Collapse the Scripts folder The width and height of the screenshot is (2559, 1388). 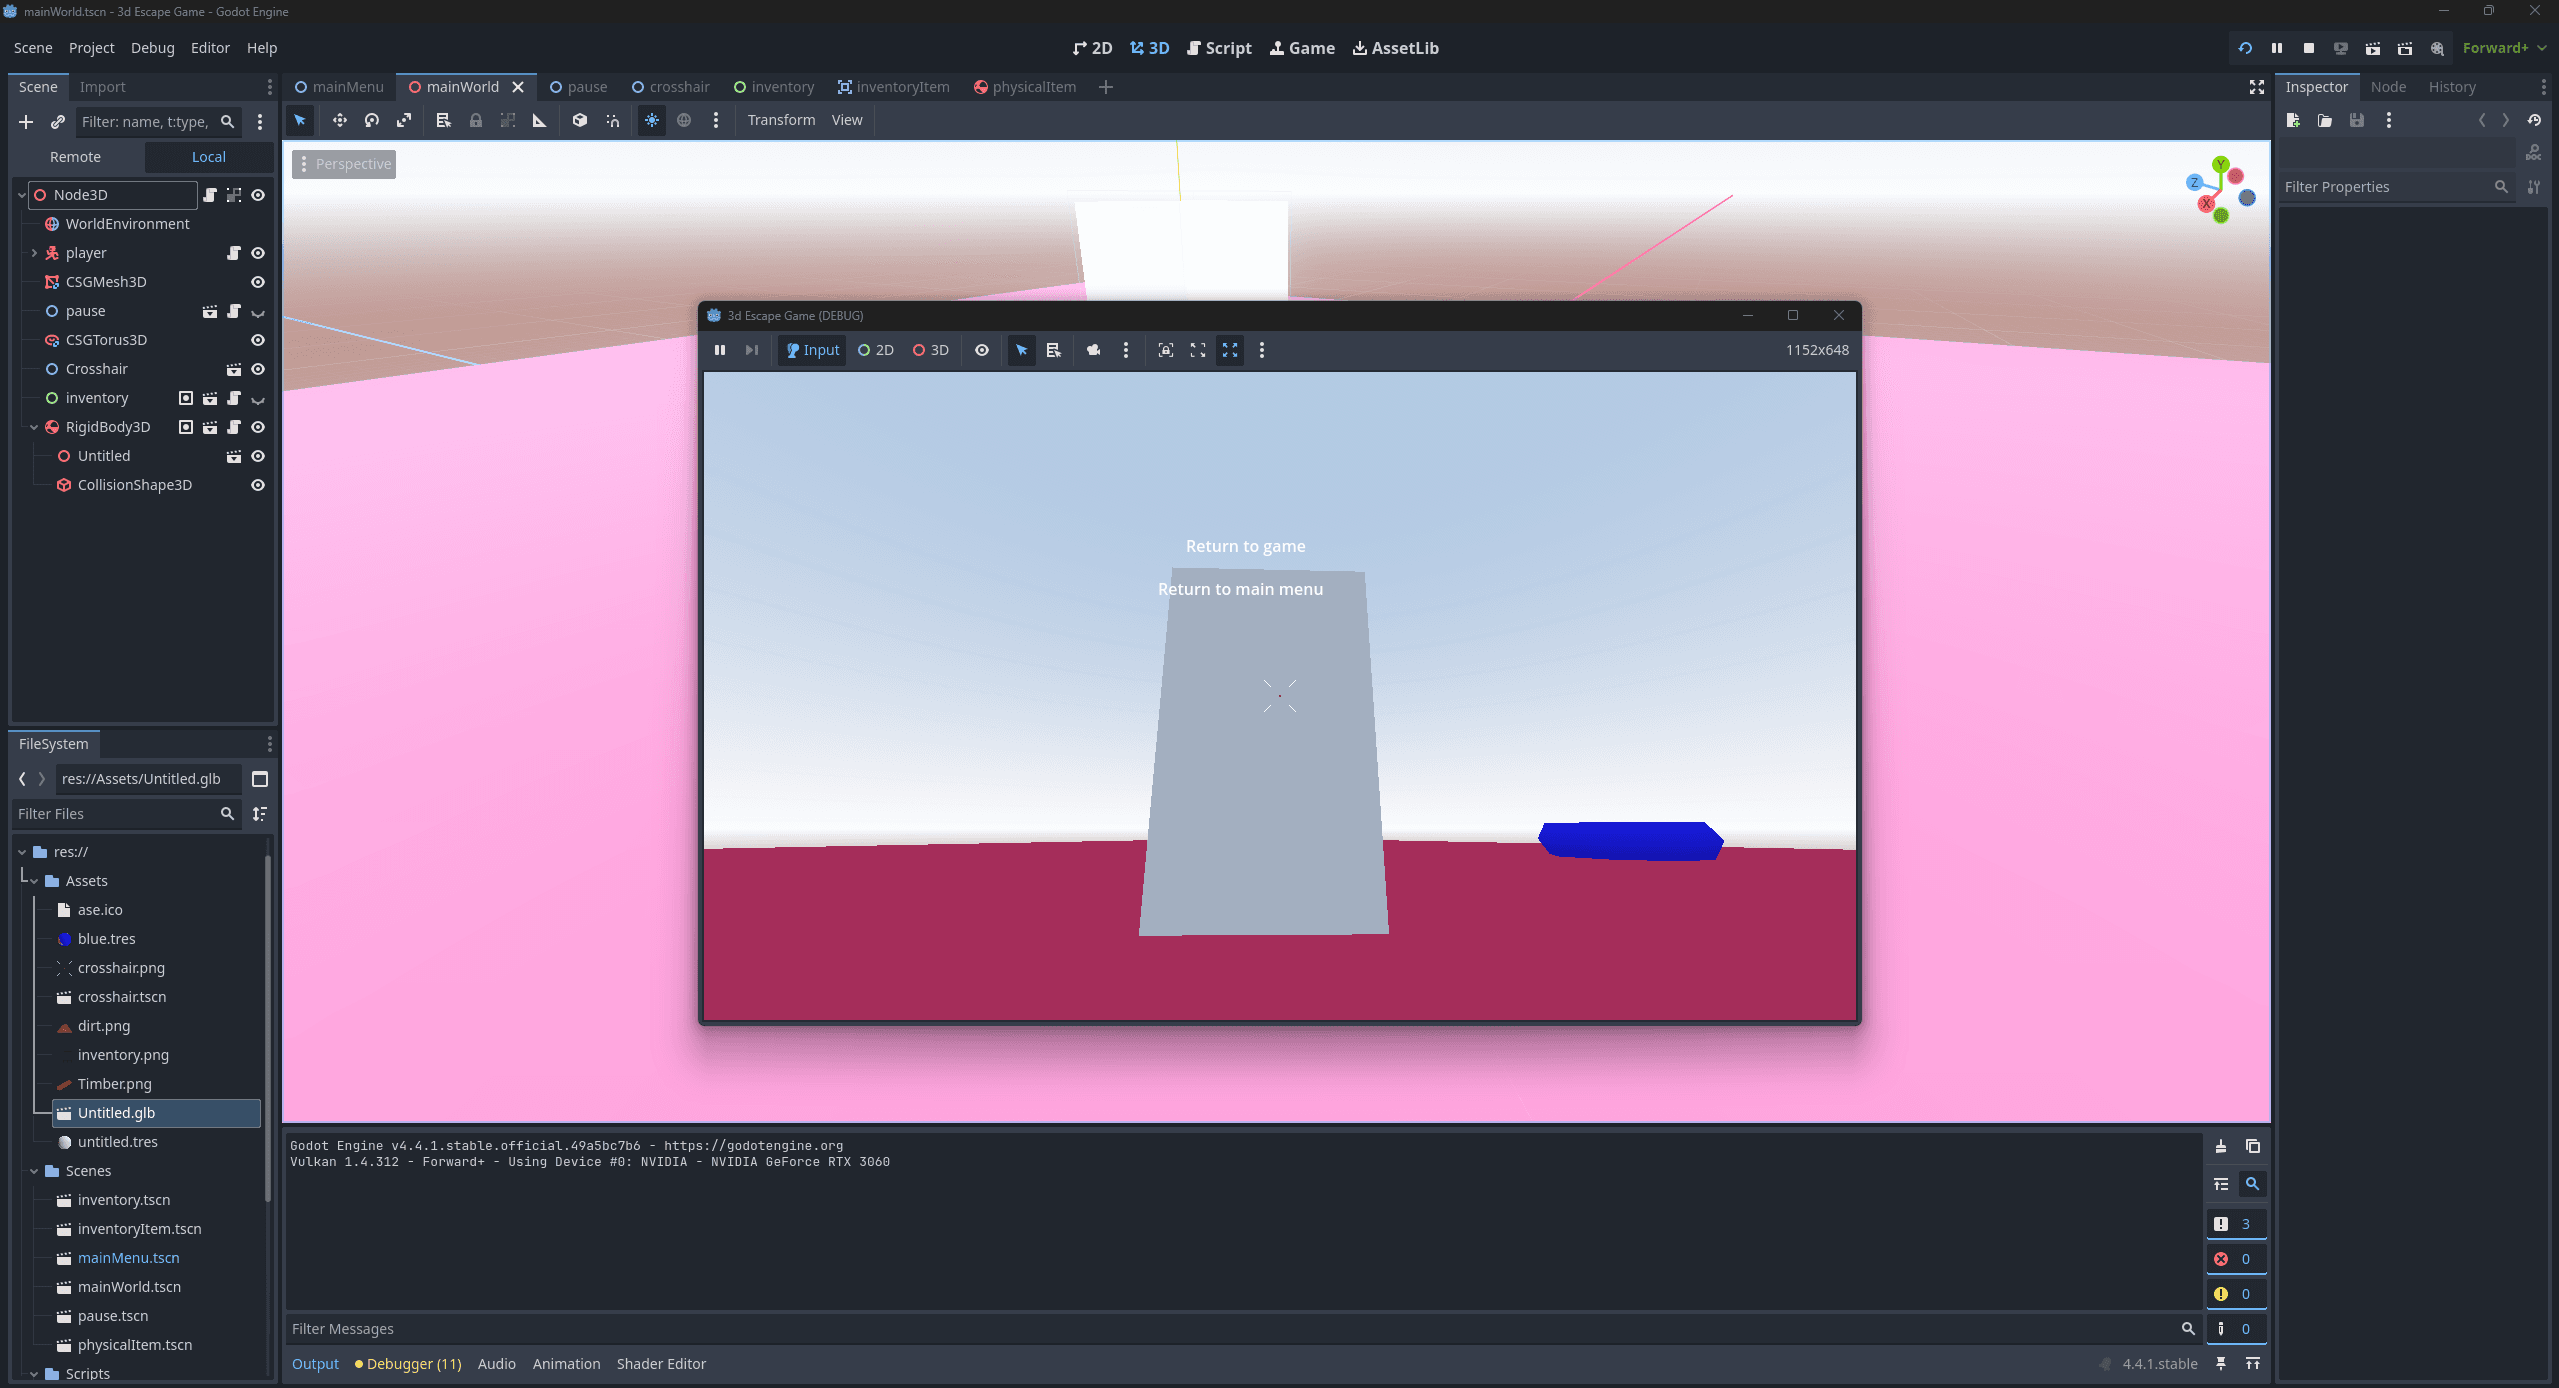click(34, 1374)
